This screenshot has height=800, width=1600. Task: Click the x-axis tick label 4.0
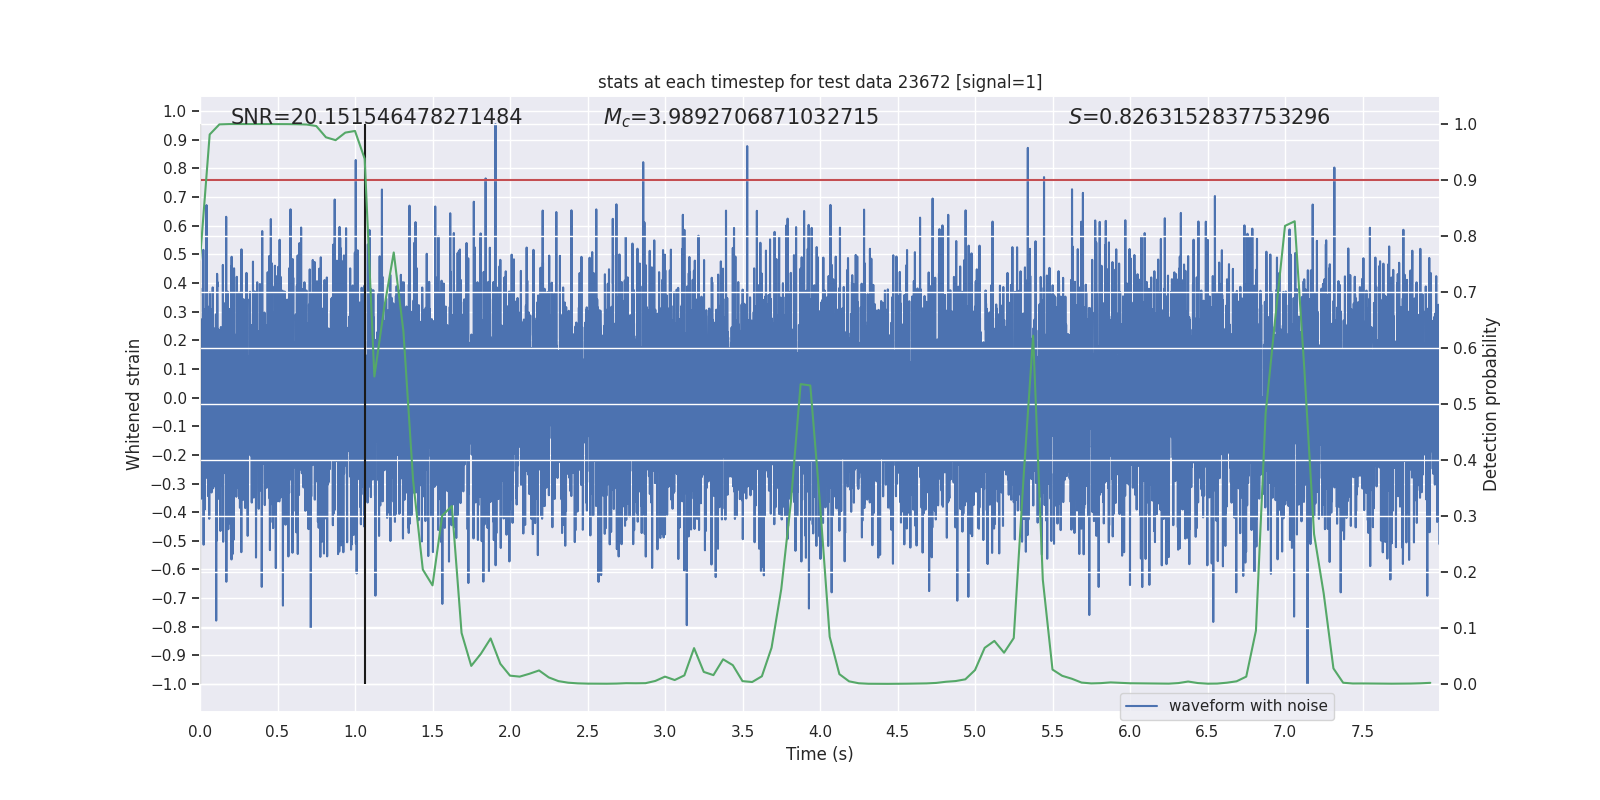pos(820,731)
